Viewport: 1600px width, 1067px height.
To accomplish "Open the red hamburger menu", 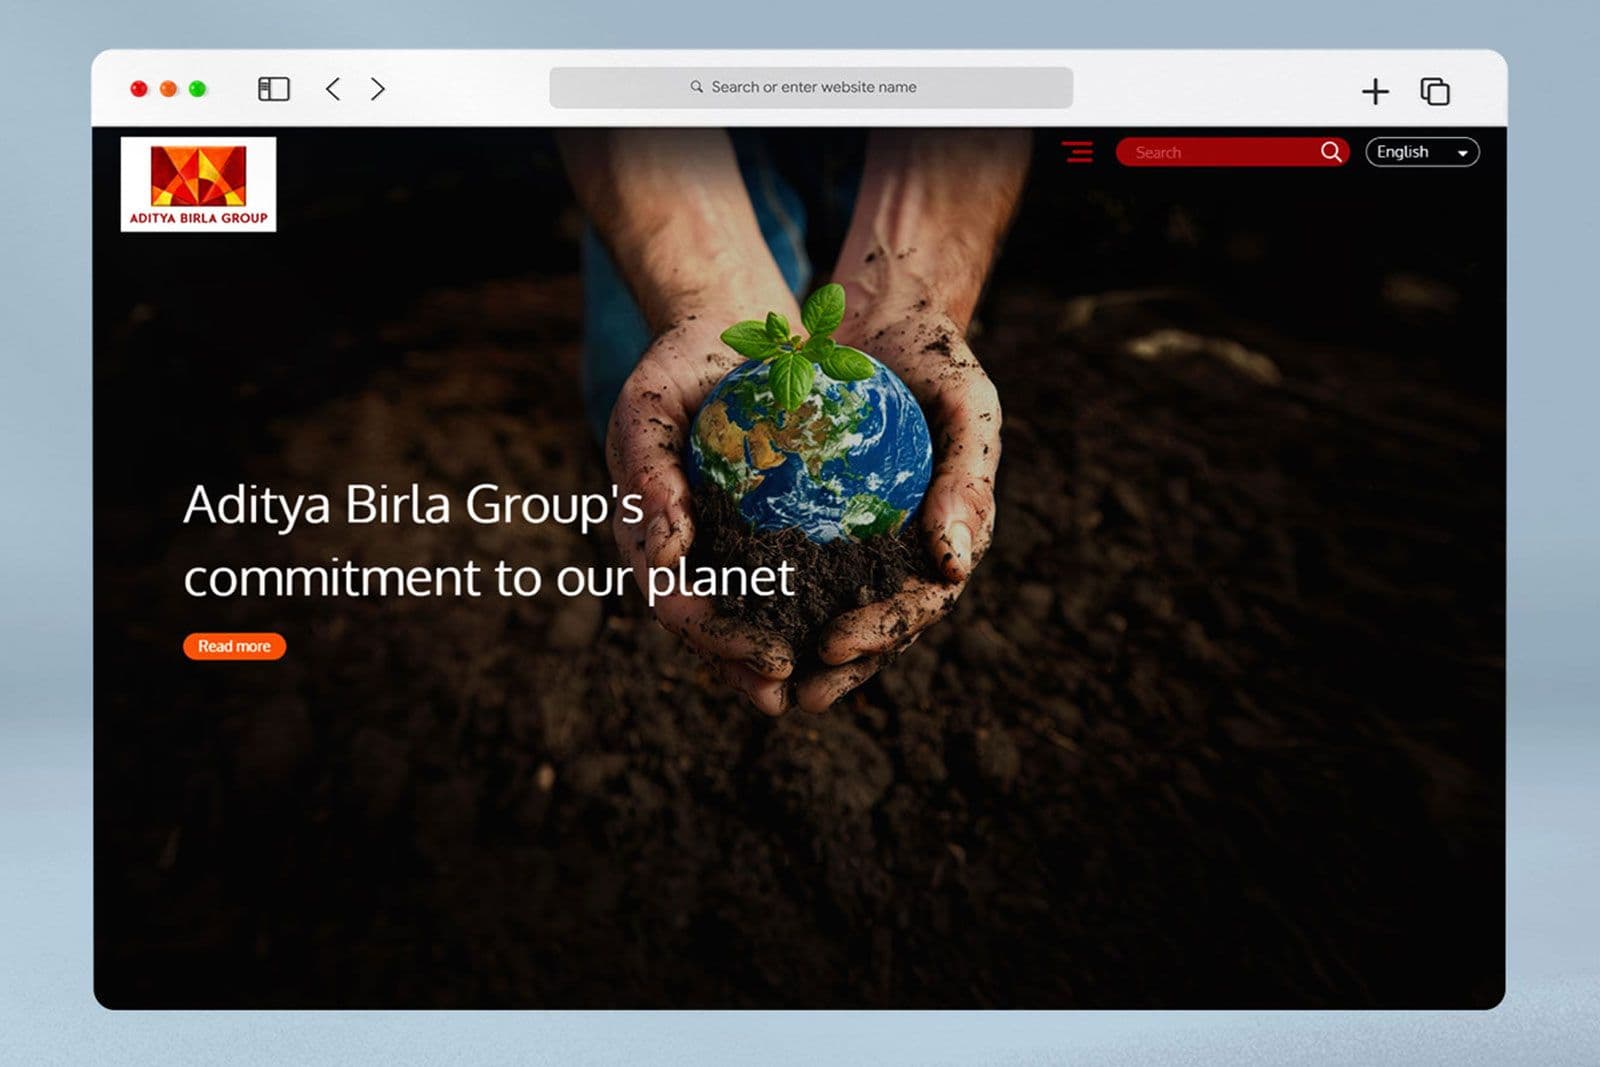I will pos(1078,152).
